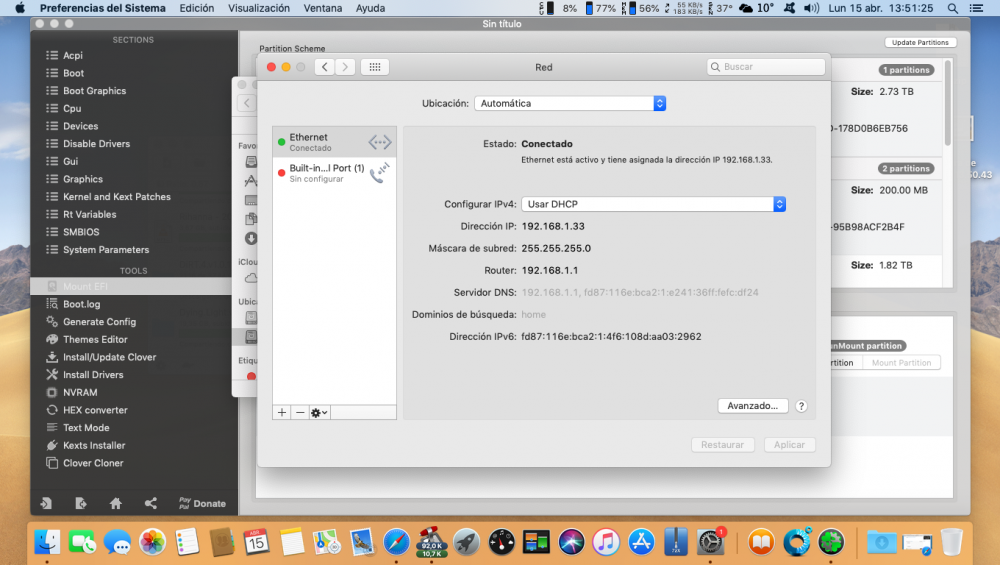Open Launchpad rocket icon in the Dock

(466, 542)
